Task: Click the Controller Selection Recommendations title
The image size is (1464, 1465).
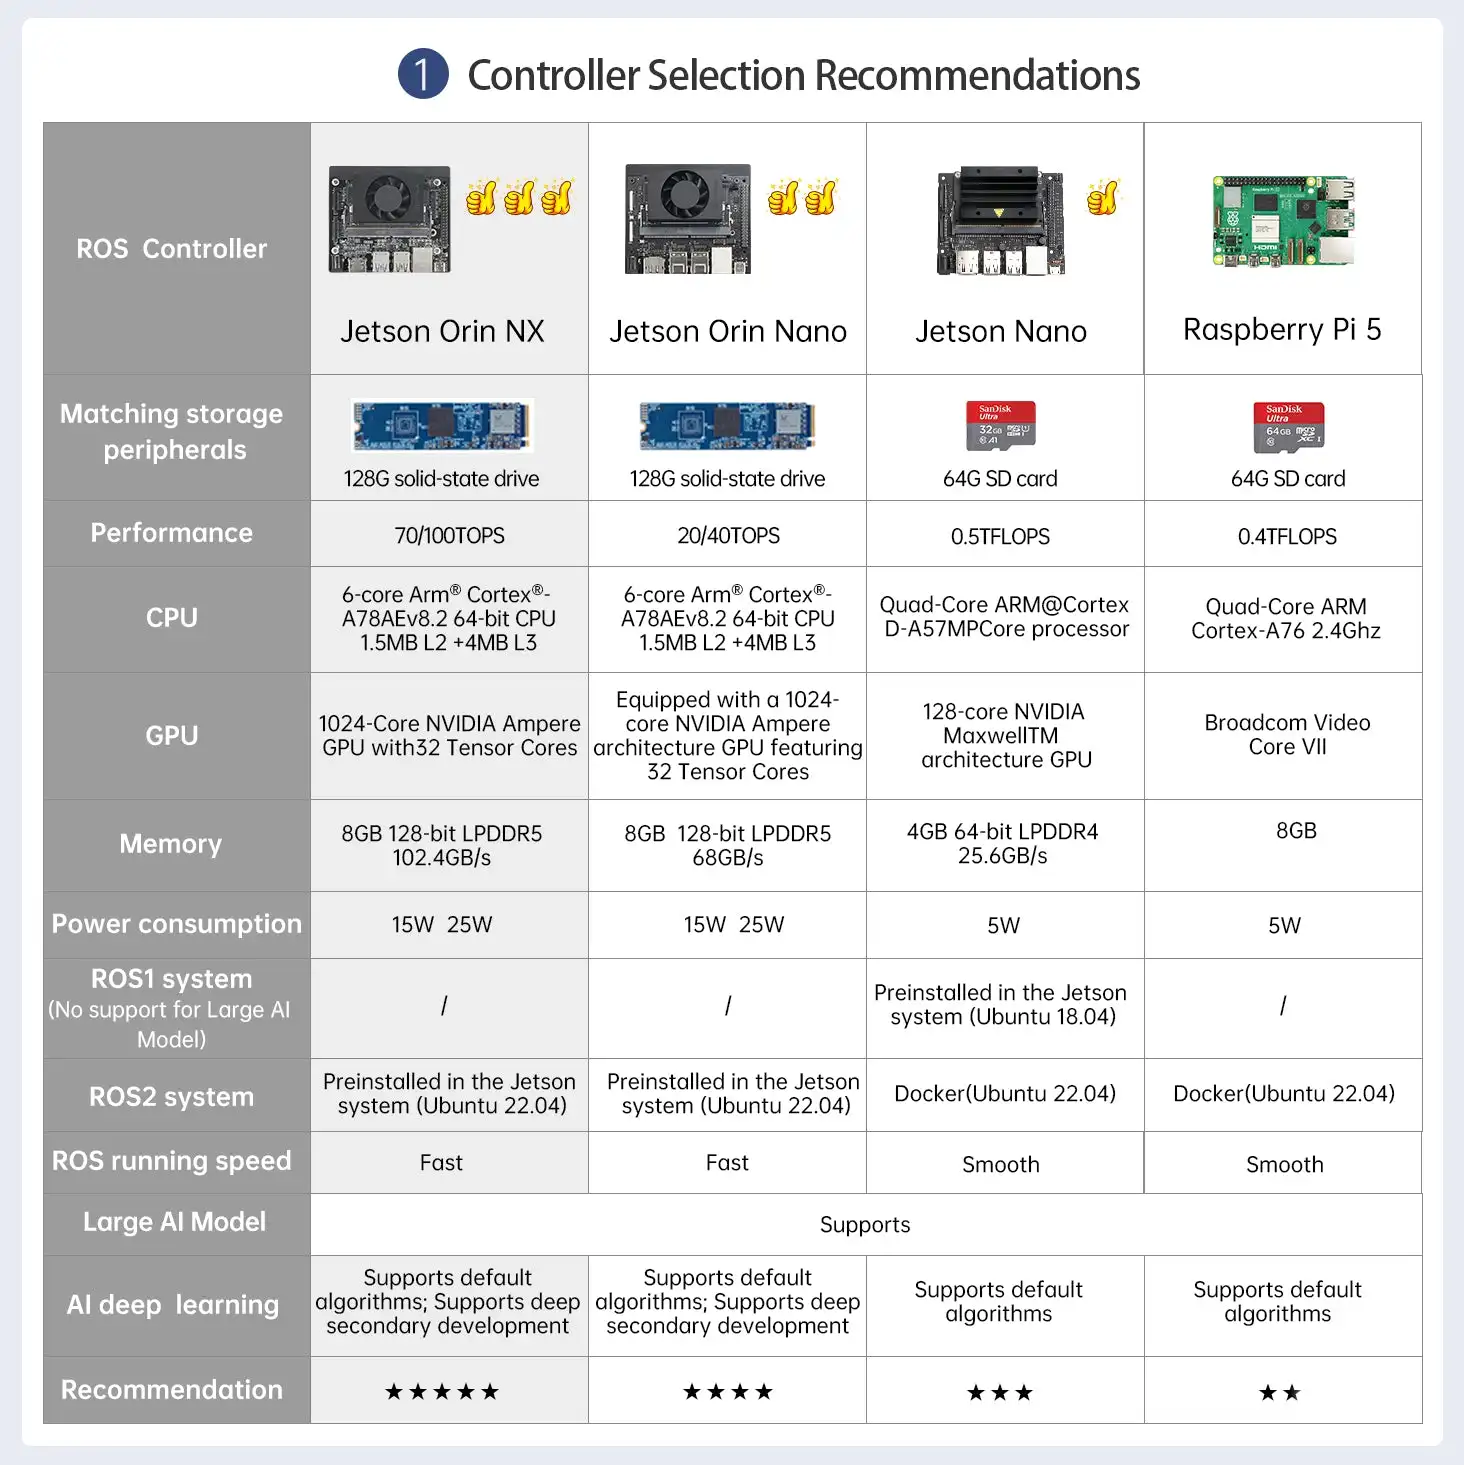Action: coord(804,75)
